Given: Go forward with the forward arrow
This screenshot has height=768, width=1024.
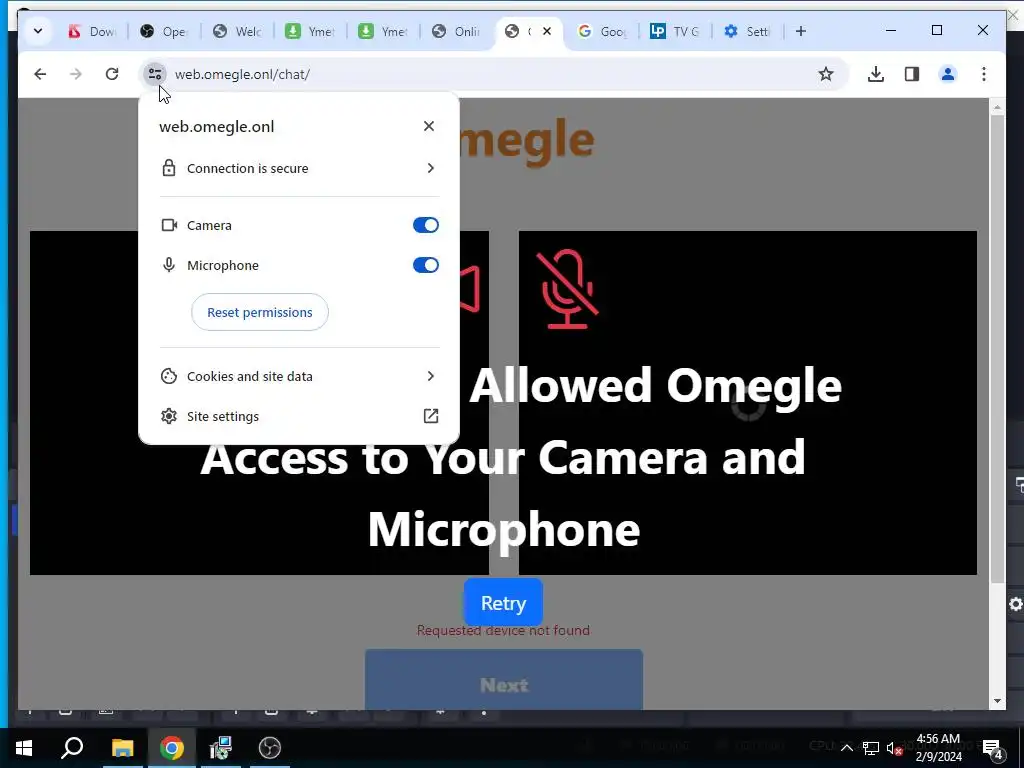Looking at the screenshot, I should (x=76, y=74).
